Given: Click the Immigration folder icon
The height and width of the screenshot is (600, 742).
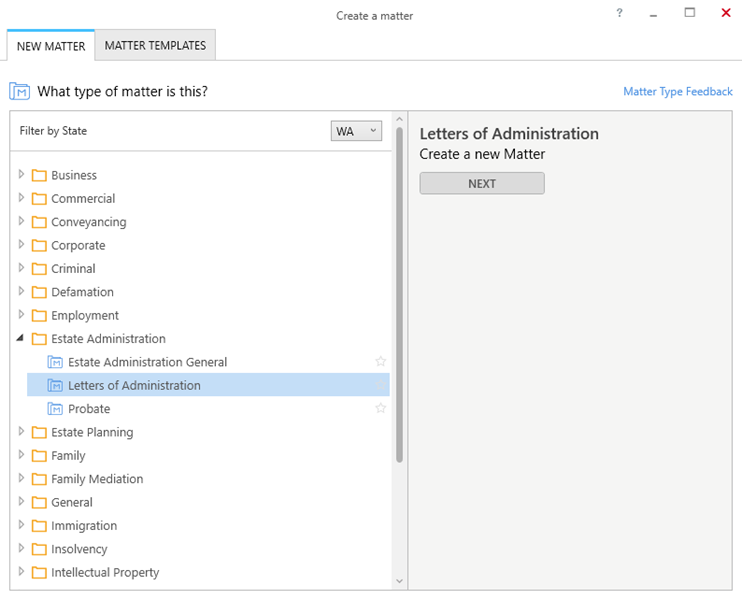Looking at the screenshot, I should tap(39, 526).
